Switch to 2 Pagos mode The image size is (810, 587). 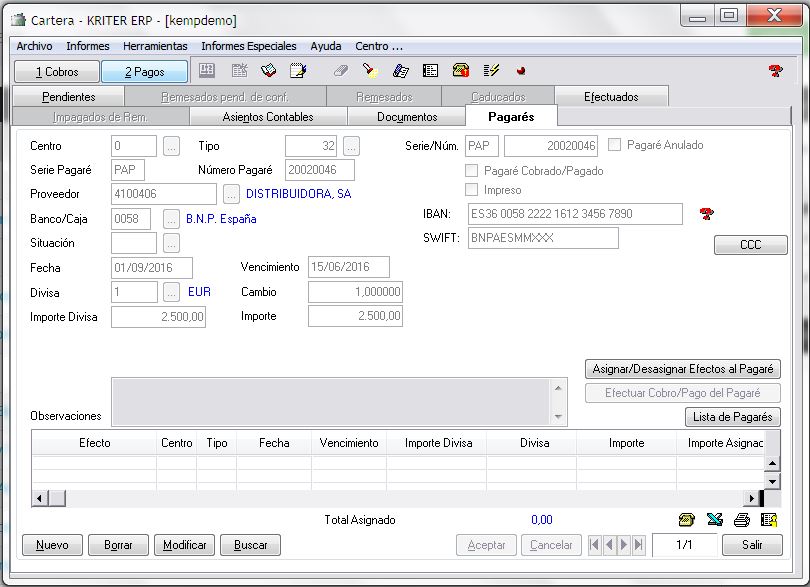[145, 72]
